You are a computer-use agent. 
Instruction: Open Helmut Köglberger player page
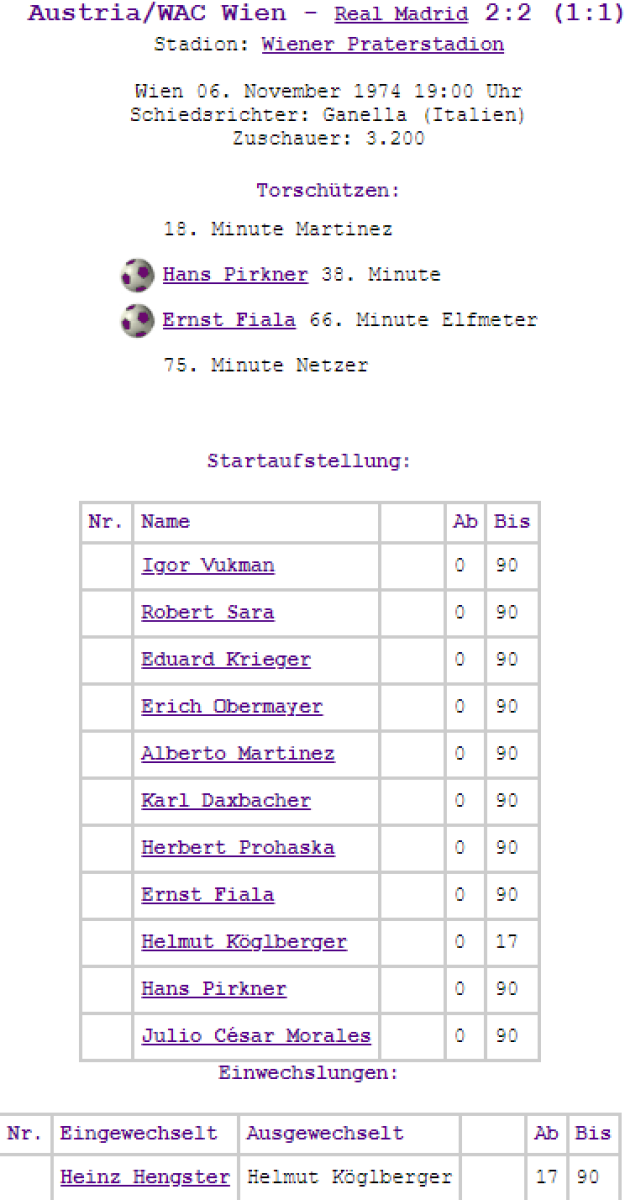(x=244, y=942)
